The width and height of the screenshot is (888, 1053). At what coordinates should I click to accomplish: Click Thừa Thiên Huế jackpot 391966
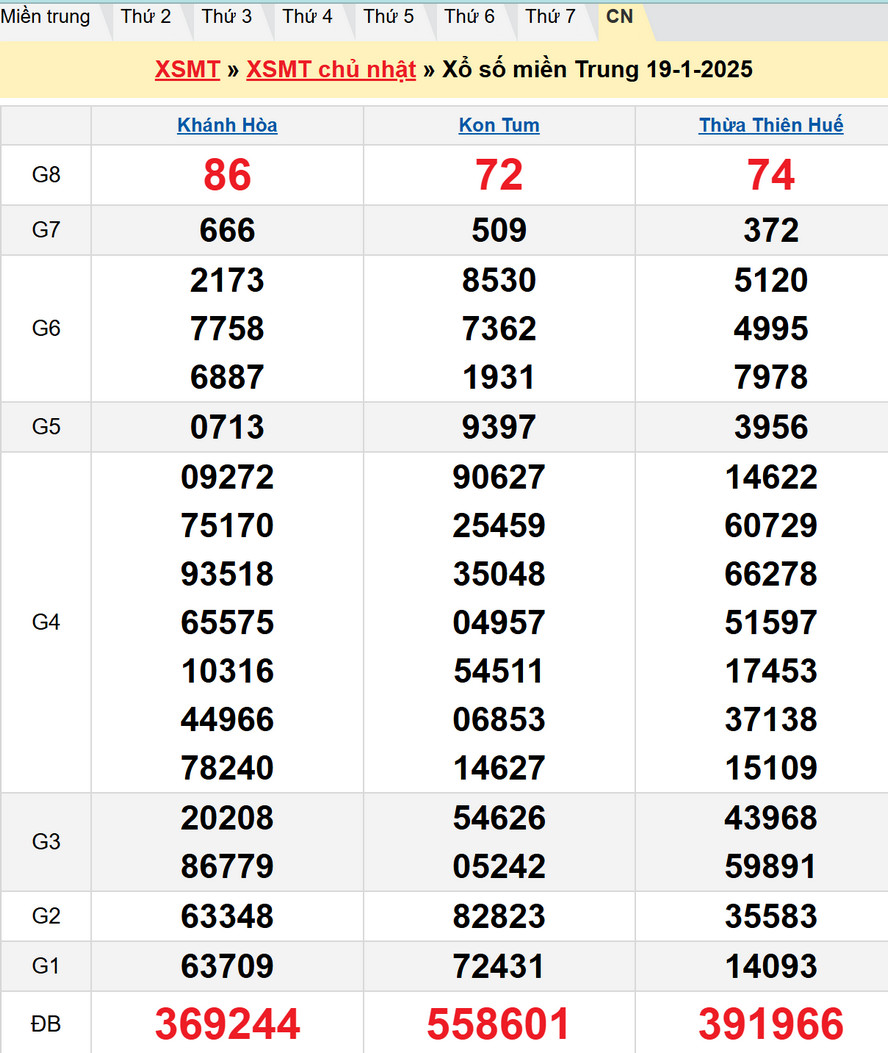pos(771,1024)
